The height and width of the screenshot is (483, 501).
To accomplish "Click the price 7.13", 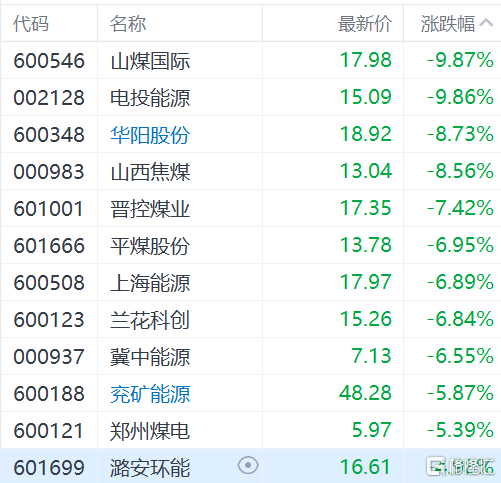I will pos(371,356).
